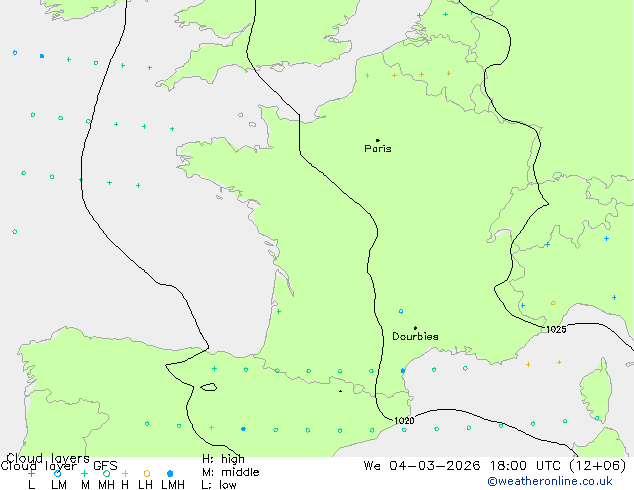634x490 pixels.
Task: Click the 'H: high' legend text
Action: point(223,459)
